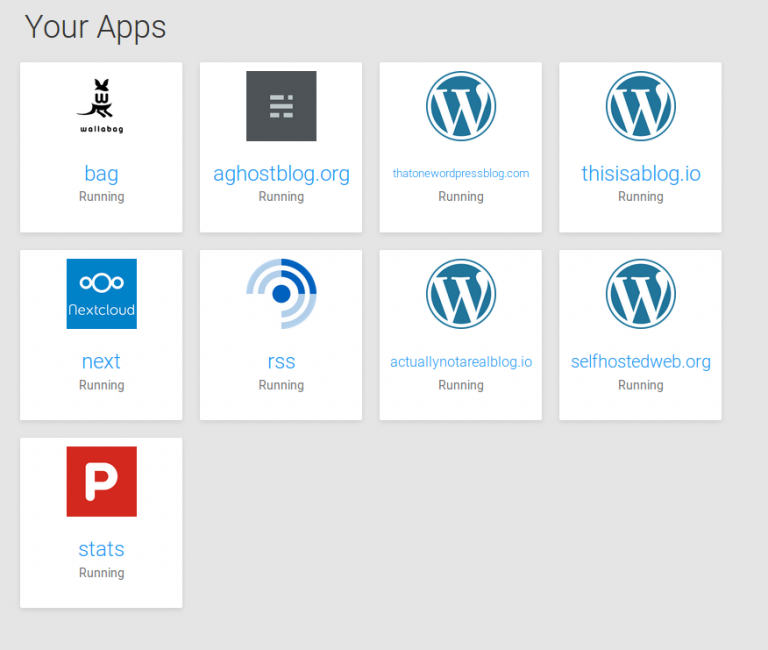The height and width of the screenshot is (650, 768).
Task: Visit the thisisablog.io link
Action: pyautogui.click(x=641, y=174)
